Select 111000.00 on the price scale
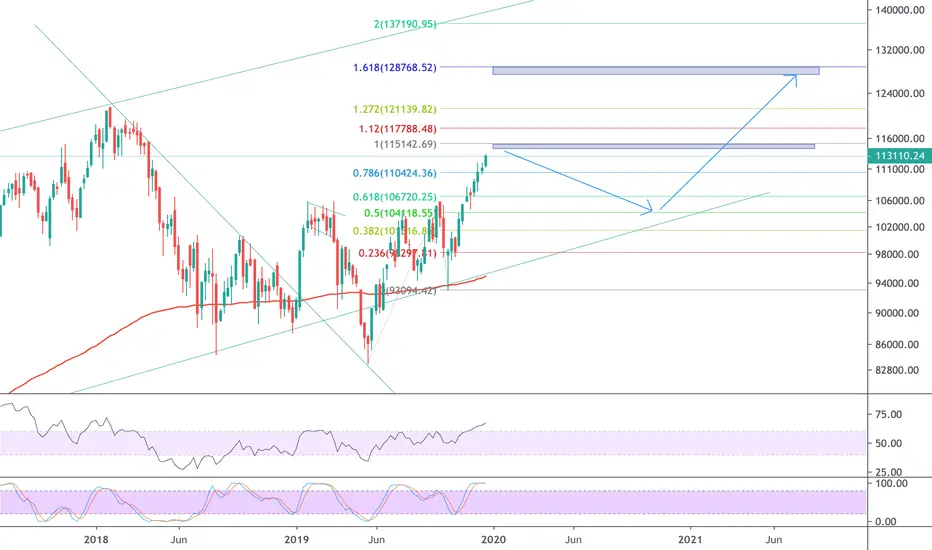 click(900, 169)
